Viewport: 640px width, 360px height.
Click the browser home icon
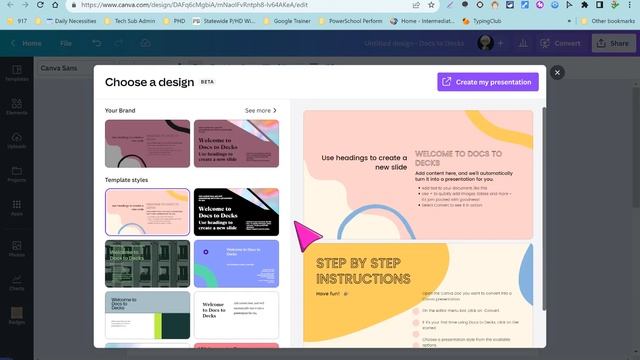pos(55,5)
